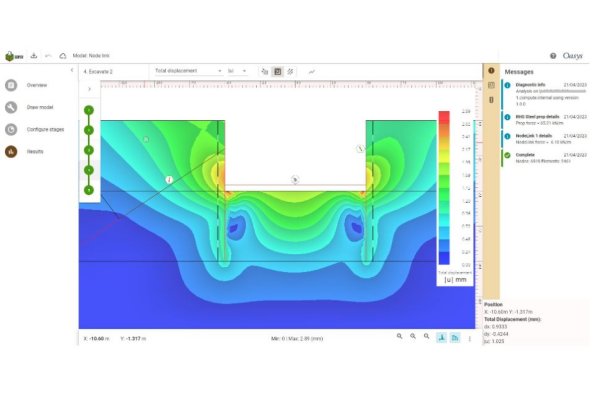Viewport: 600px width, 400px height.
Task: Click the Messages panel heading
Action: (x=519, y=72)
